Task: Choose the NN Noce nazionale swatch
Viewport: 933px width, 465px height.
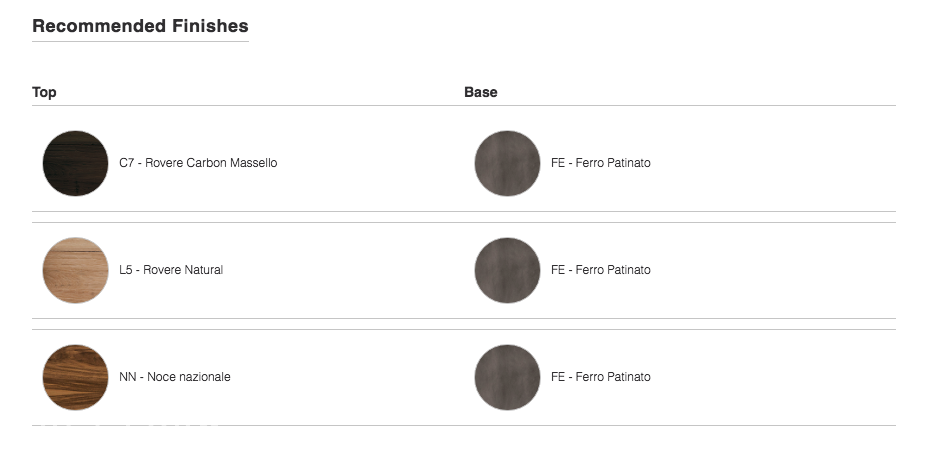Action: coord(76,377)
